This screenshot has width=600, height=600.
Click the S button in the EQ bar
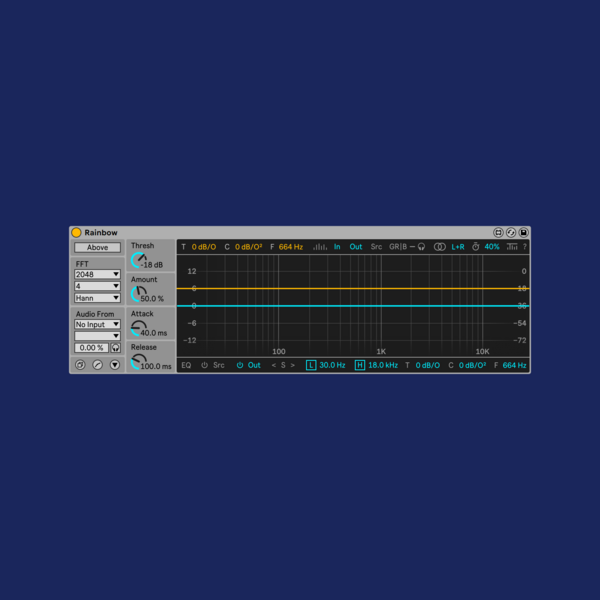[283, 365]
